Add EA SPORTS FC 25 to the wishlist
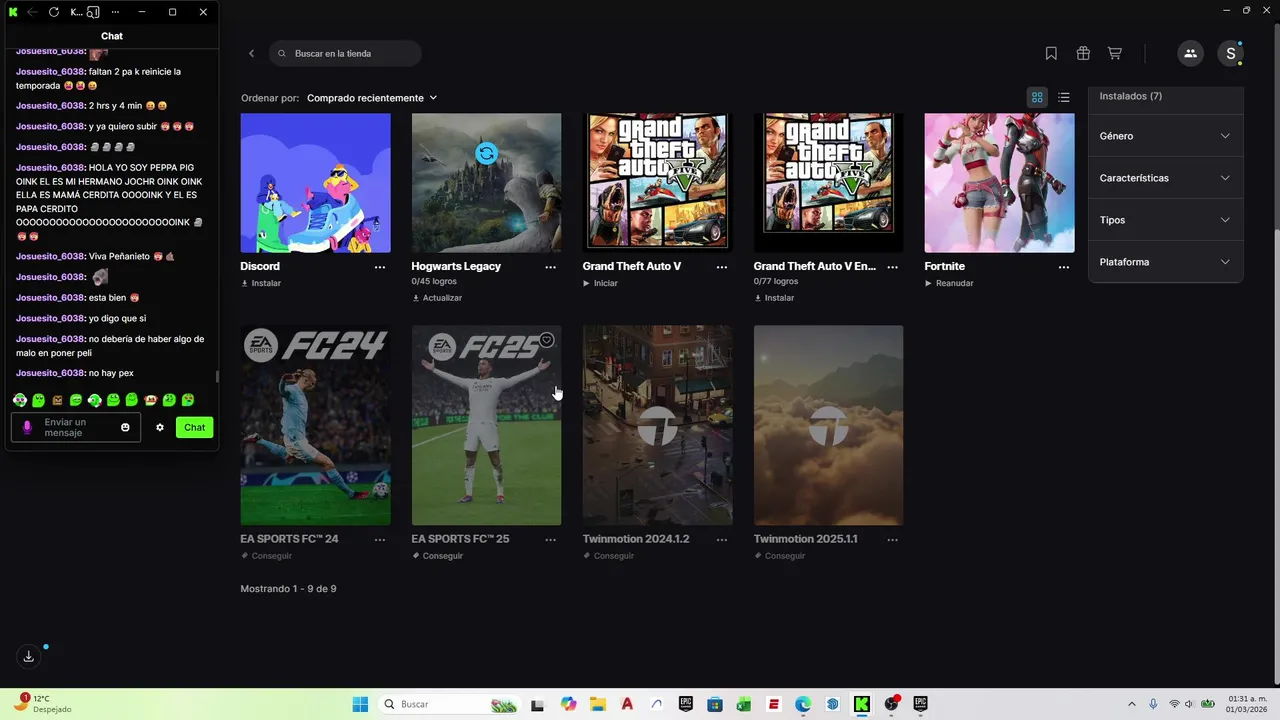 tap(547, 340)
